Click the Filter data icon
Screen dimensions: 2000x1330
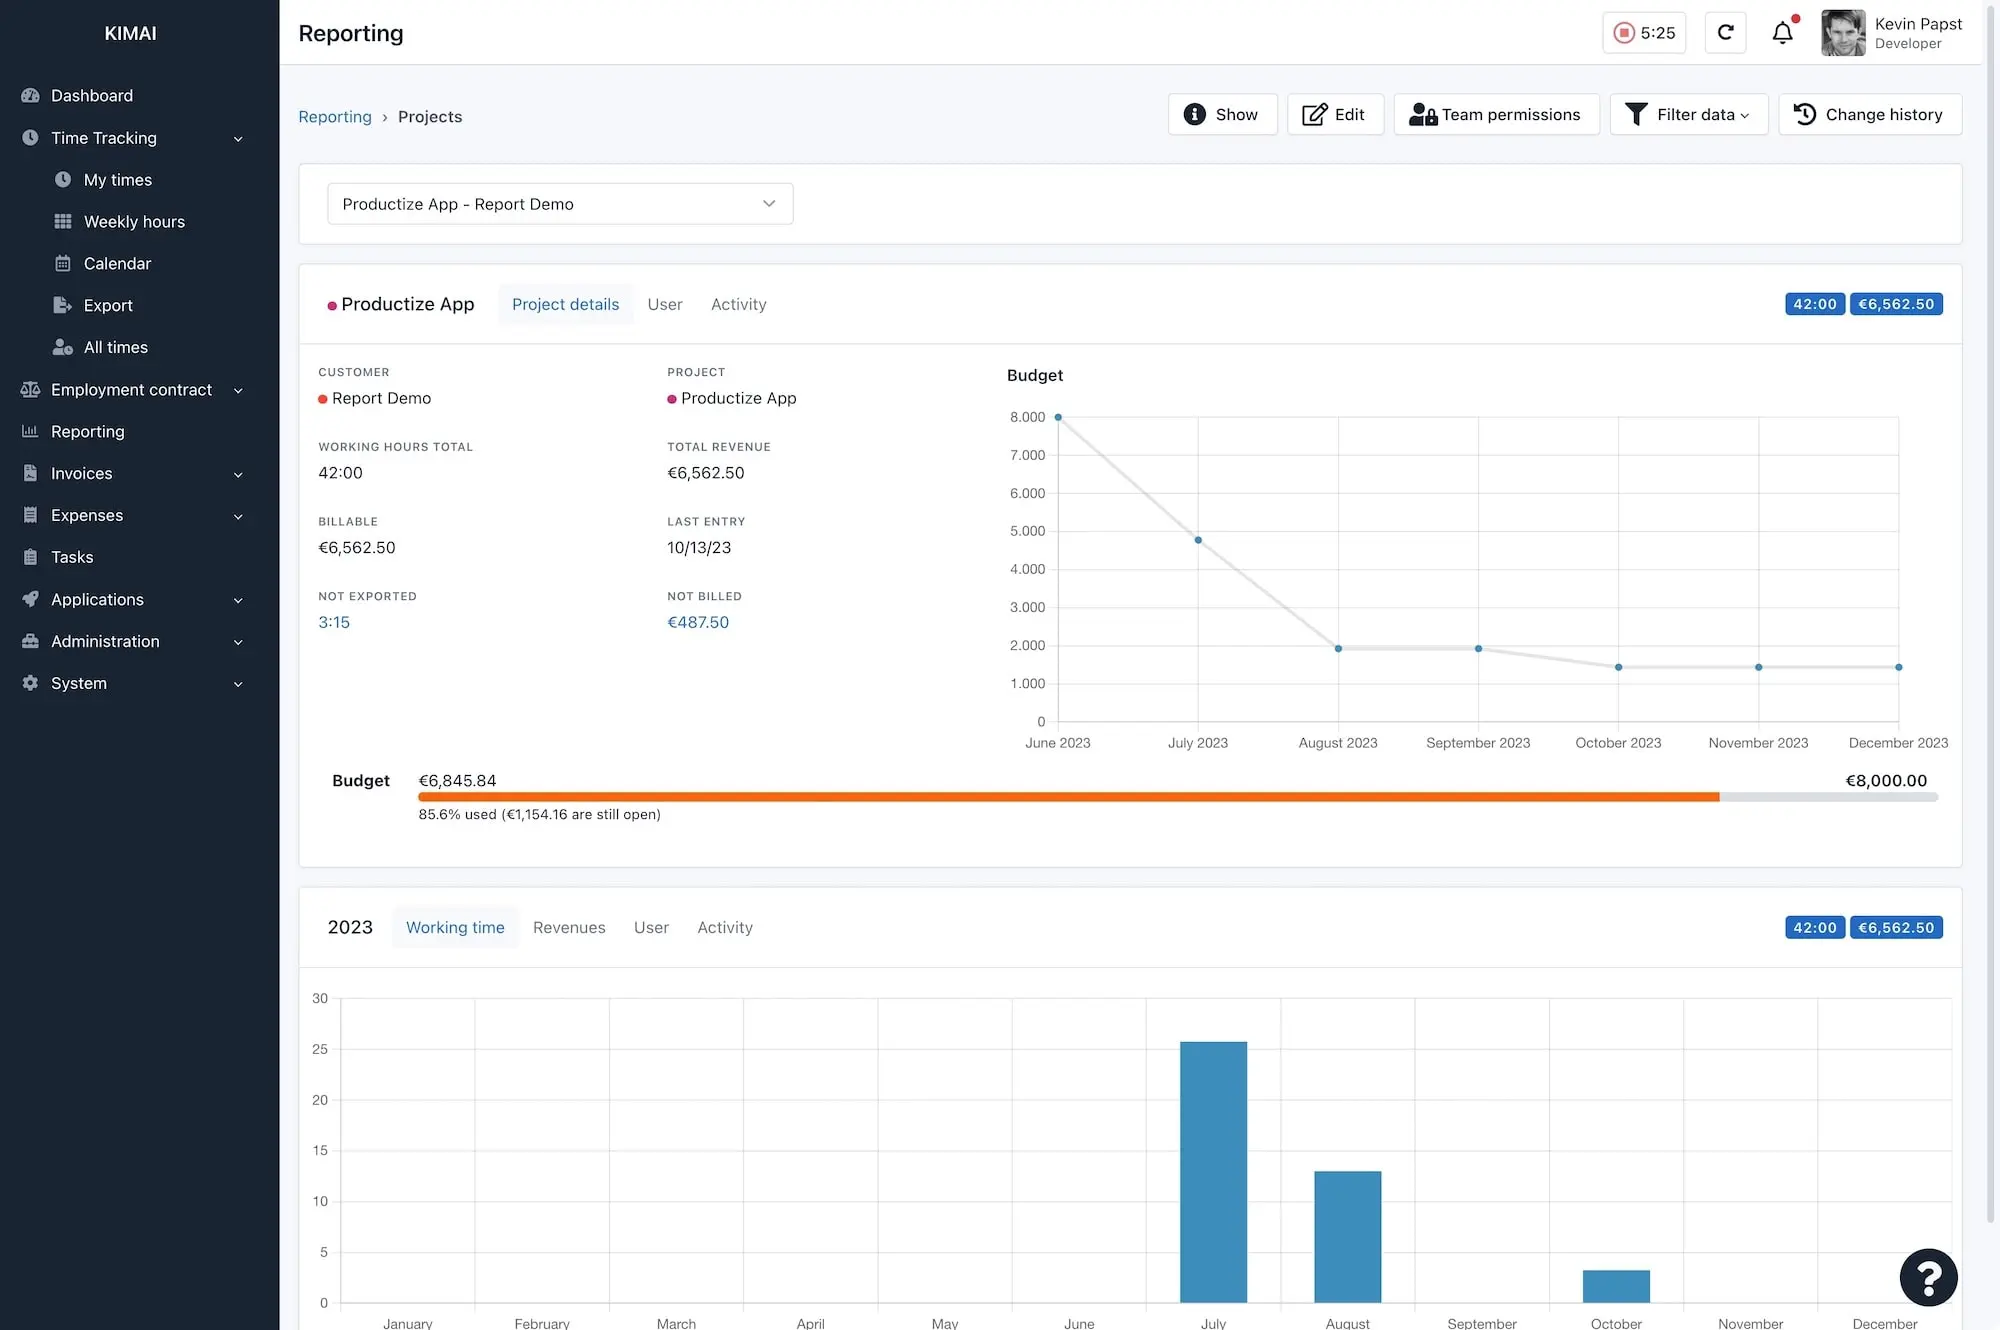[1636, 113]
